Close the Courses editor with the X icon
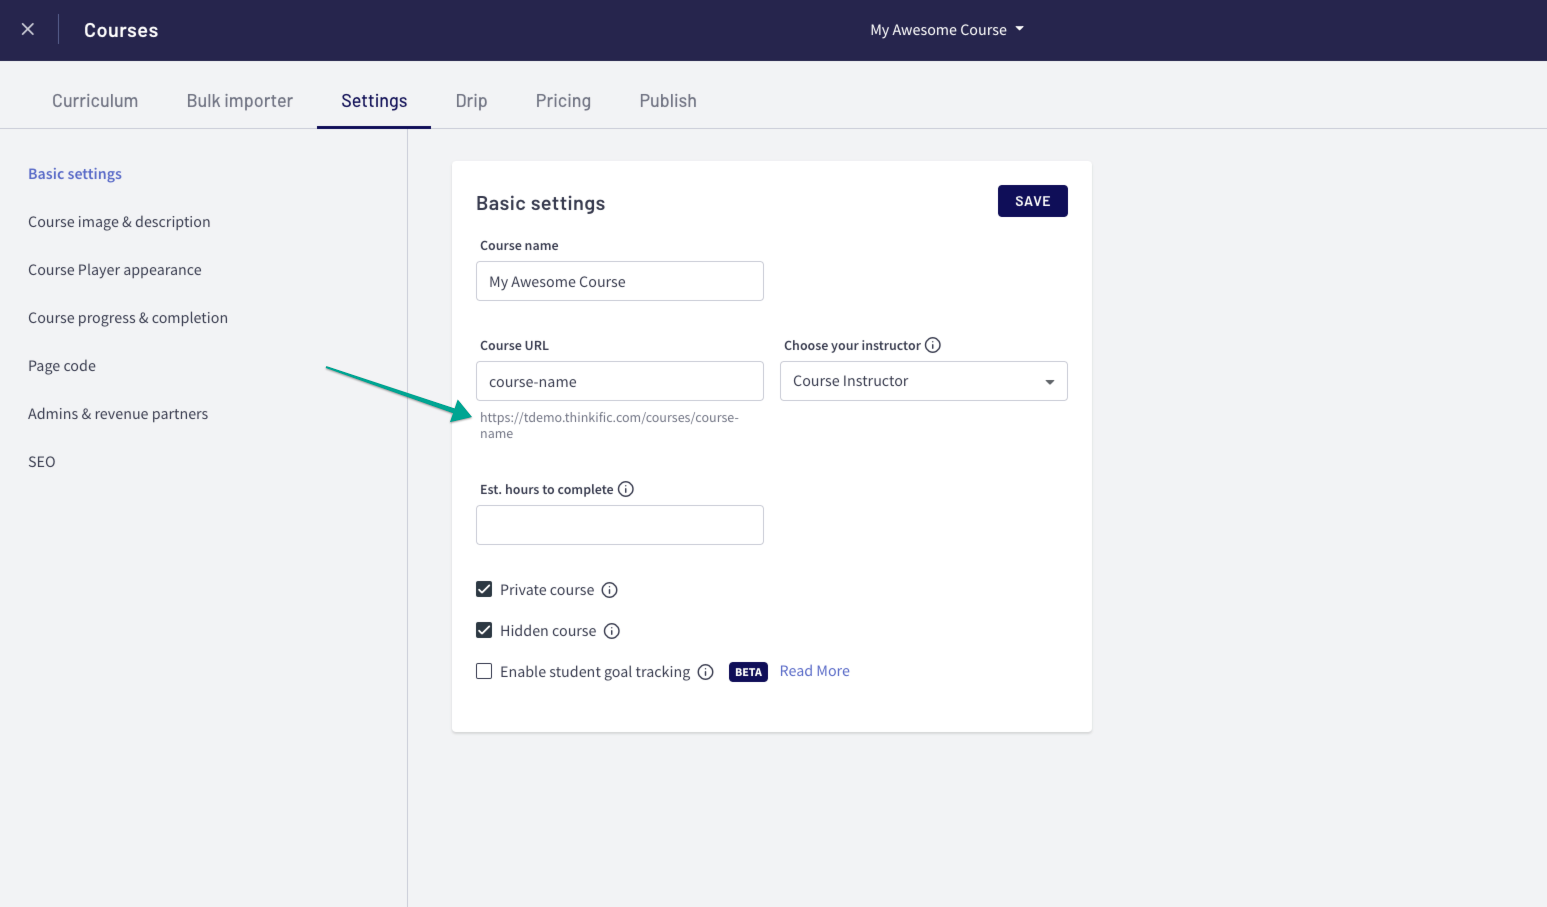This screenshot has height=907, width=1547. [x=28, y=29]
